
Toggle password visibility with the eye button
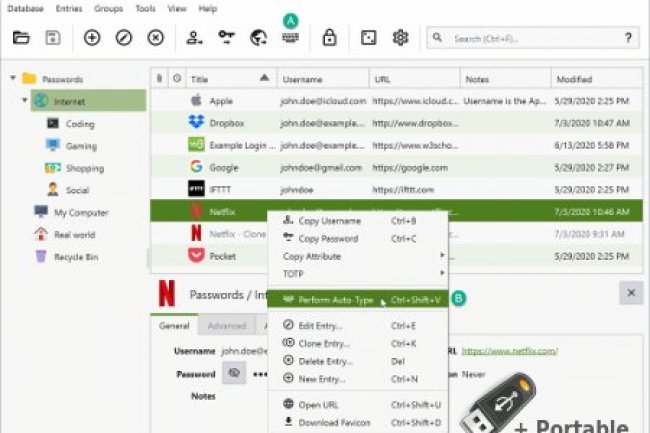(235, 373)
